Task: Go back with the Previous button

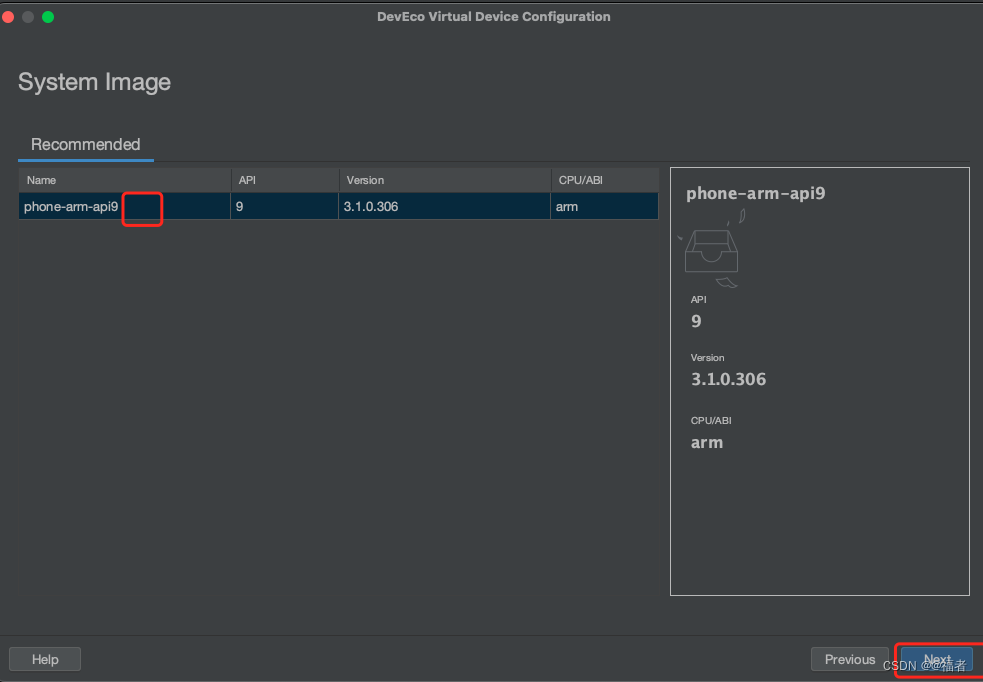Action: pos(849,659)
